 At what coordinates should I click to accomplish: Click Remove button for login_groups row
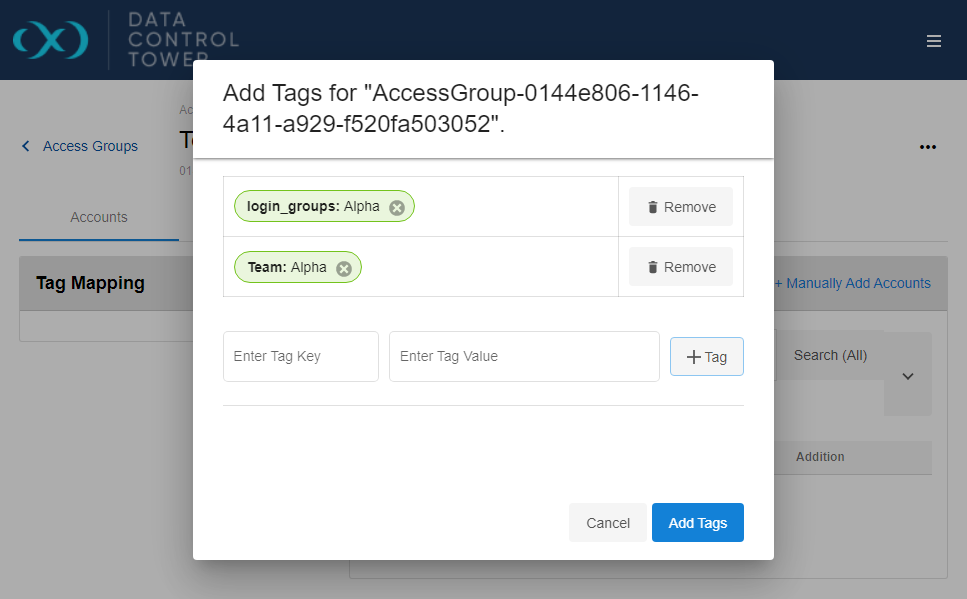[x=681, y=207]
